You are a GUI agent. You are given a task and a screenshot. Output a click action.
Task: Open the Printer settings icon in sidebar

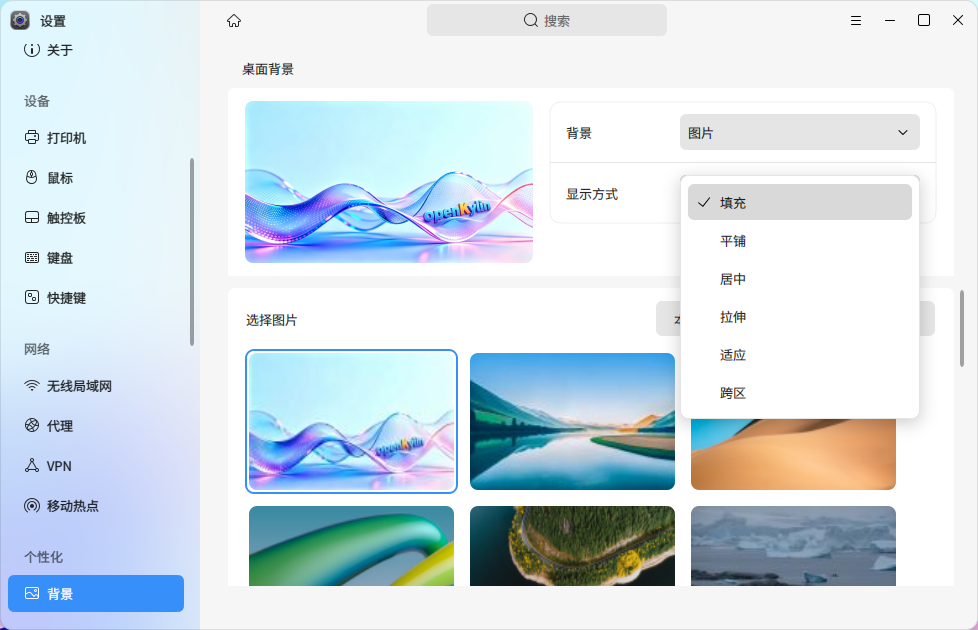tap(32, 137)
